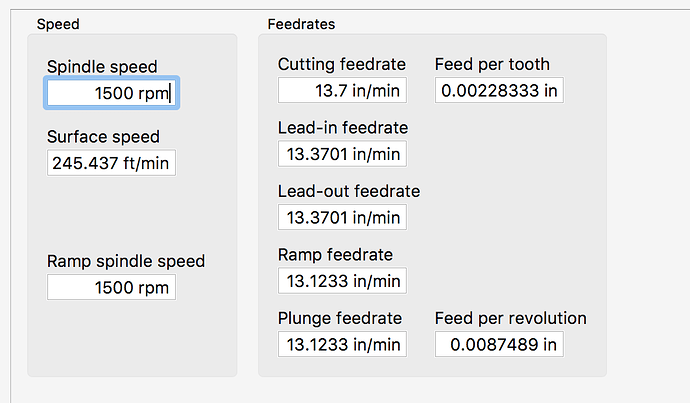Click the "Lead-out feedrate" text label

pos(349,191)
